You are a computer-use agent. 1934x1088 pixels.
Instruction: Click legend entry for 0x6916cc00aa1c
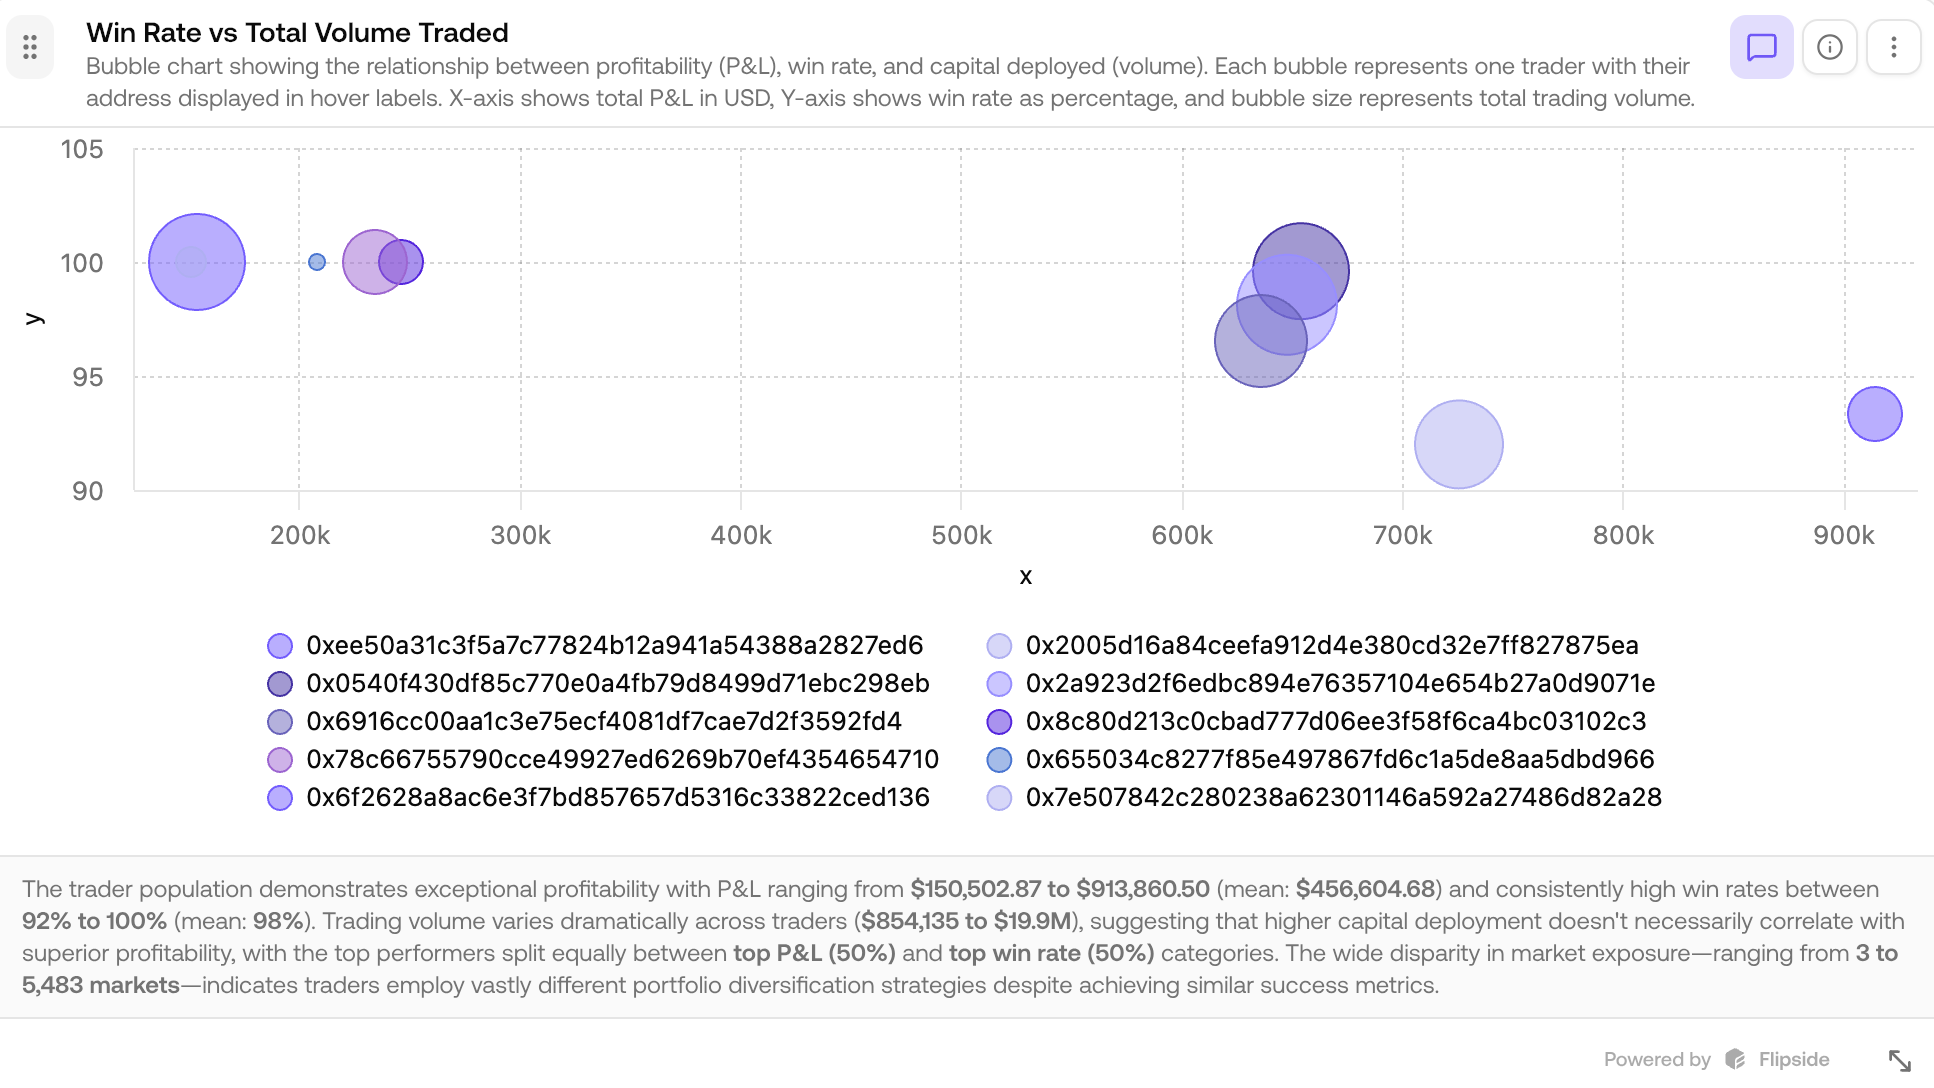point(603,721)
